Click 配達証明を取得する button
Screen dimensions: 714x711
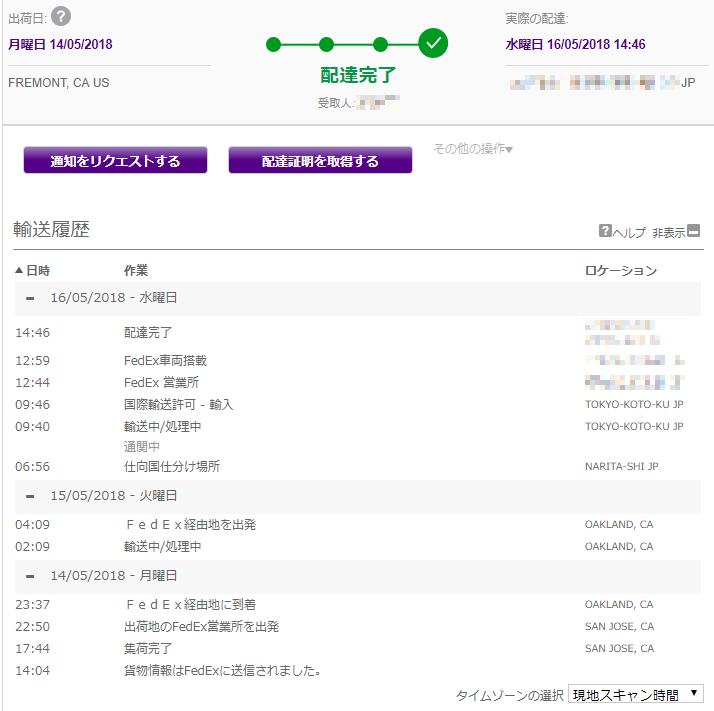click(320, 160)
